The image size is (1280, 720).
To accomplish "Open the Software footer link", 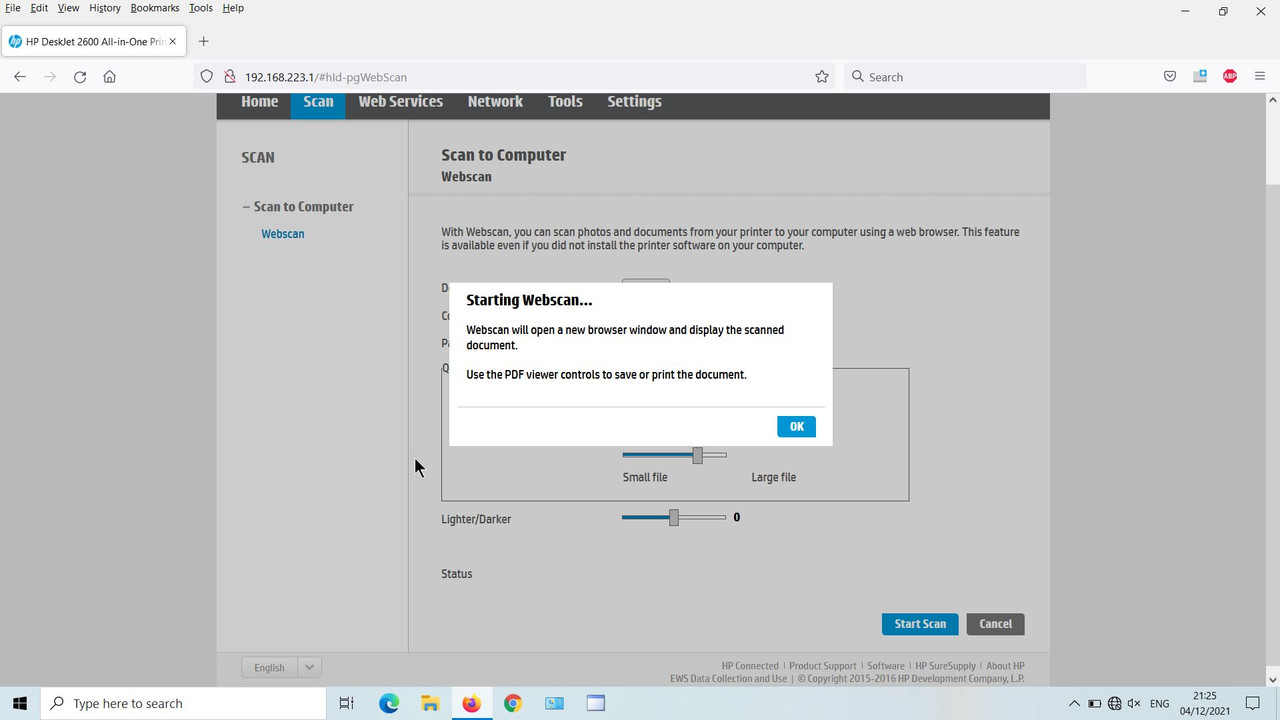I will (886, 666).
